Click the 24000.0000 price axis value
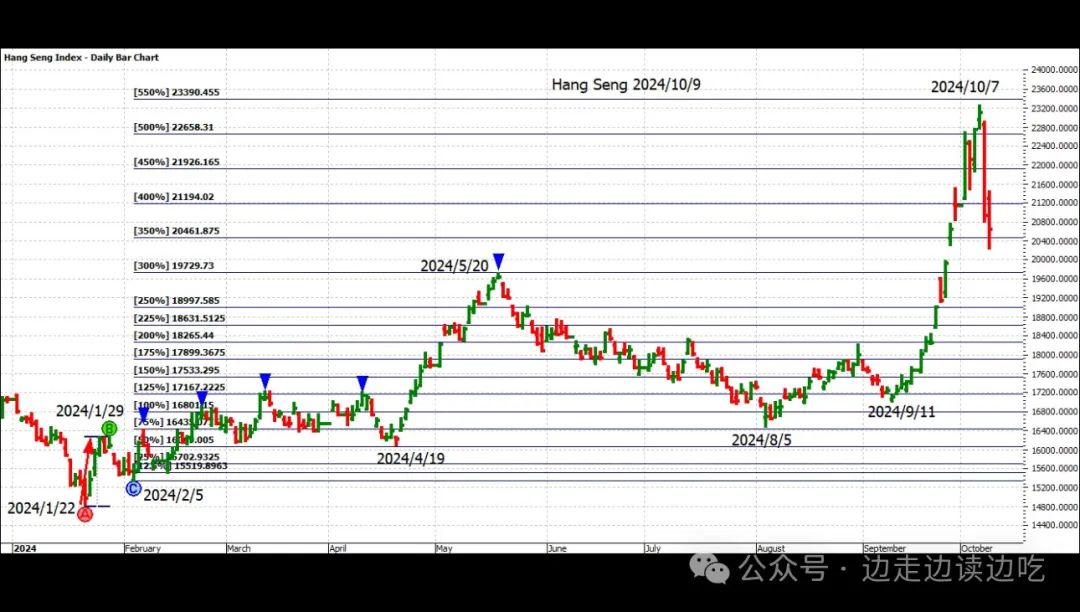This screenshot has width=1080, height=612. (1055, 70)
